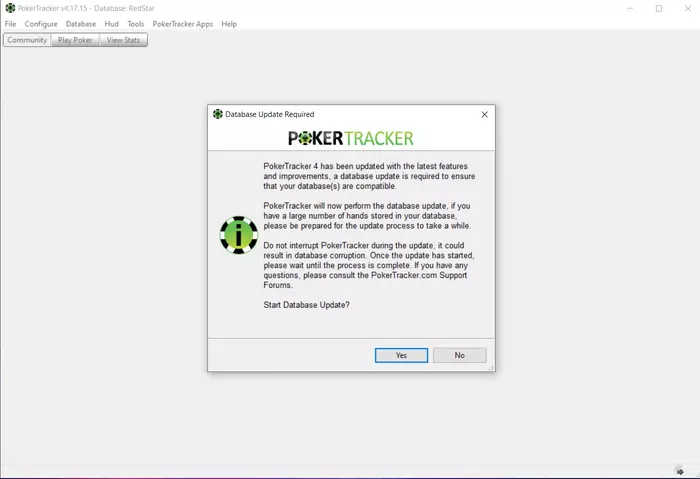Click the green info chip icon in dialog

click(239, 235)
